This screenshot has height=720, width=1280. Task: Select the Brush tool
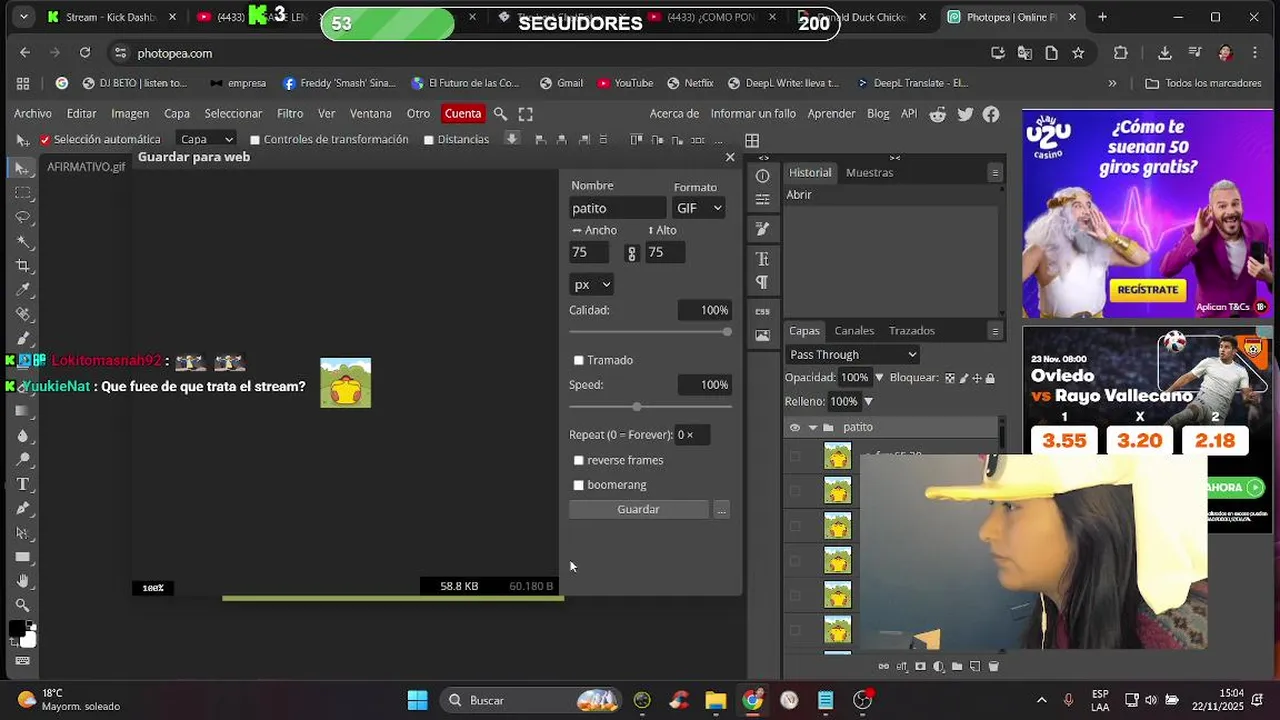coord(23,338)
